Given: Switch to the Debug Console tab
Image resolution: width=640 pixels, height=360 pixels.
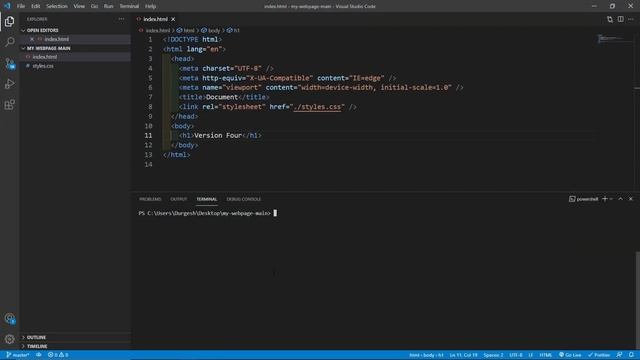Looking at the screenshot, I should click(244, 199).
